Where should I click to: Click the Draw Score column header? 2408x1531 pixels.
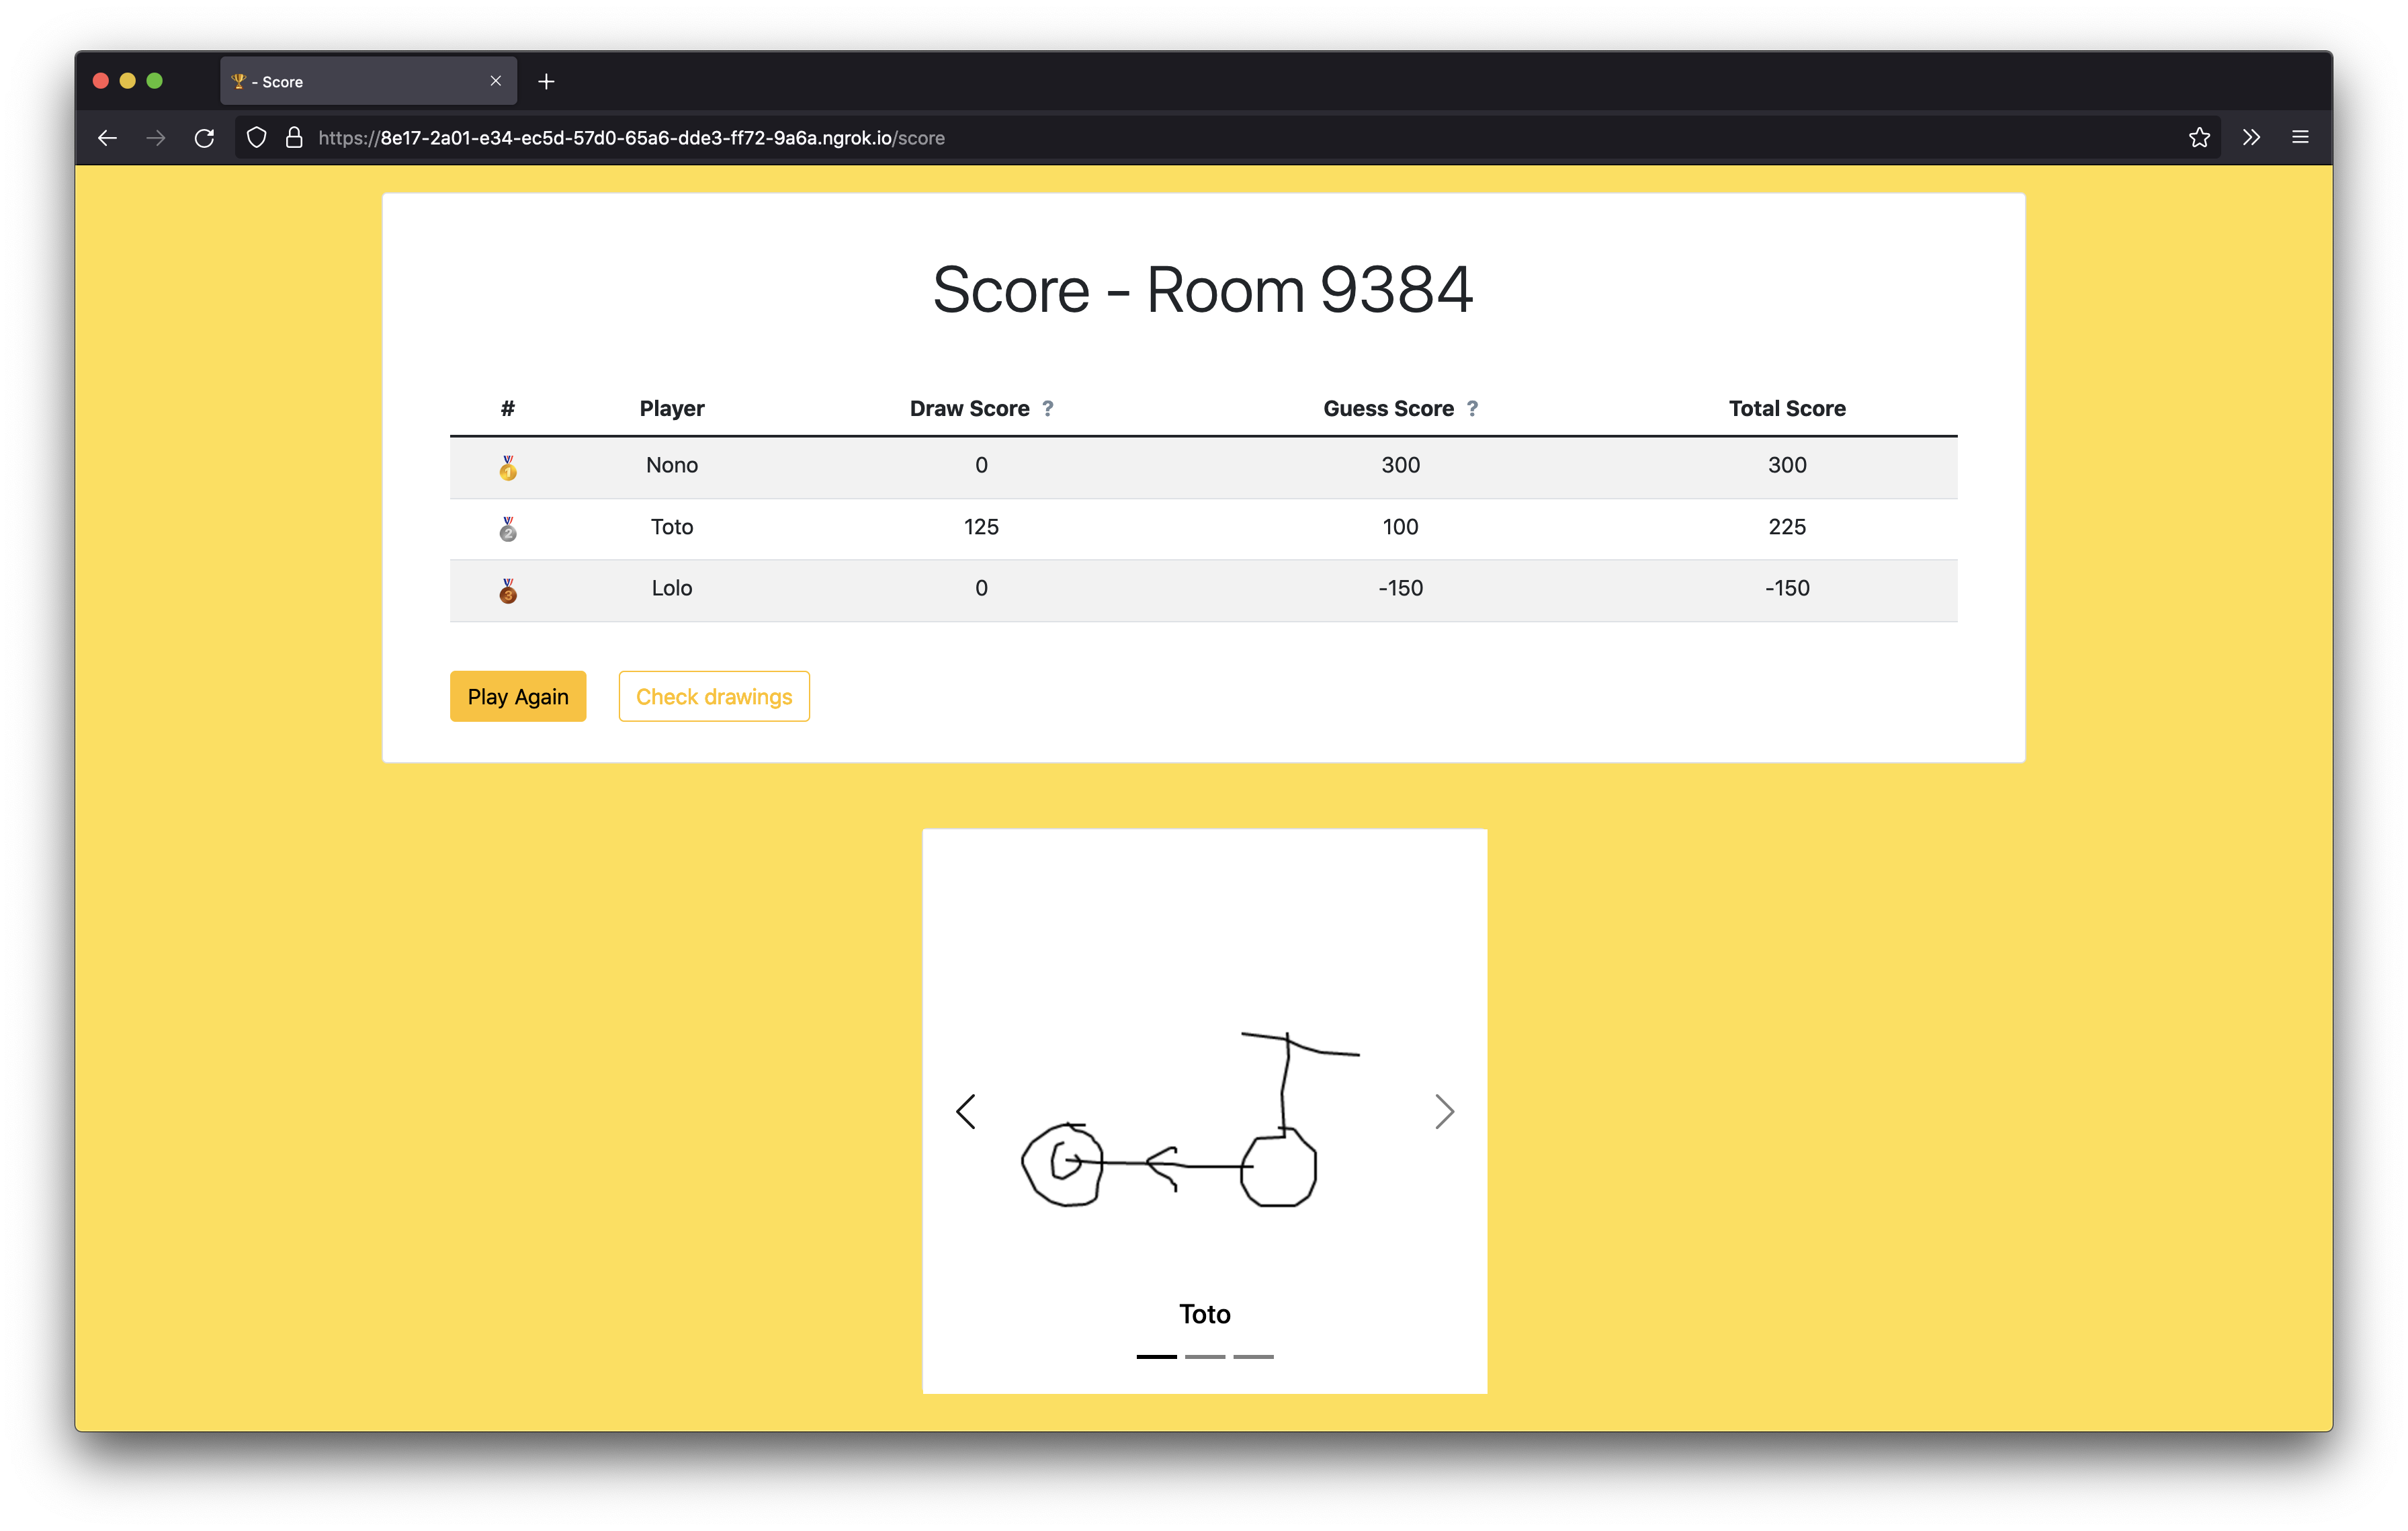point(969,408)
